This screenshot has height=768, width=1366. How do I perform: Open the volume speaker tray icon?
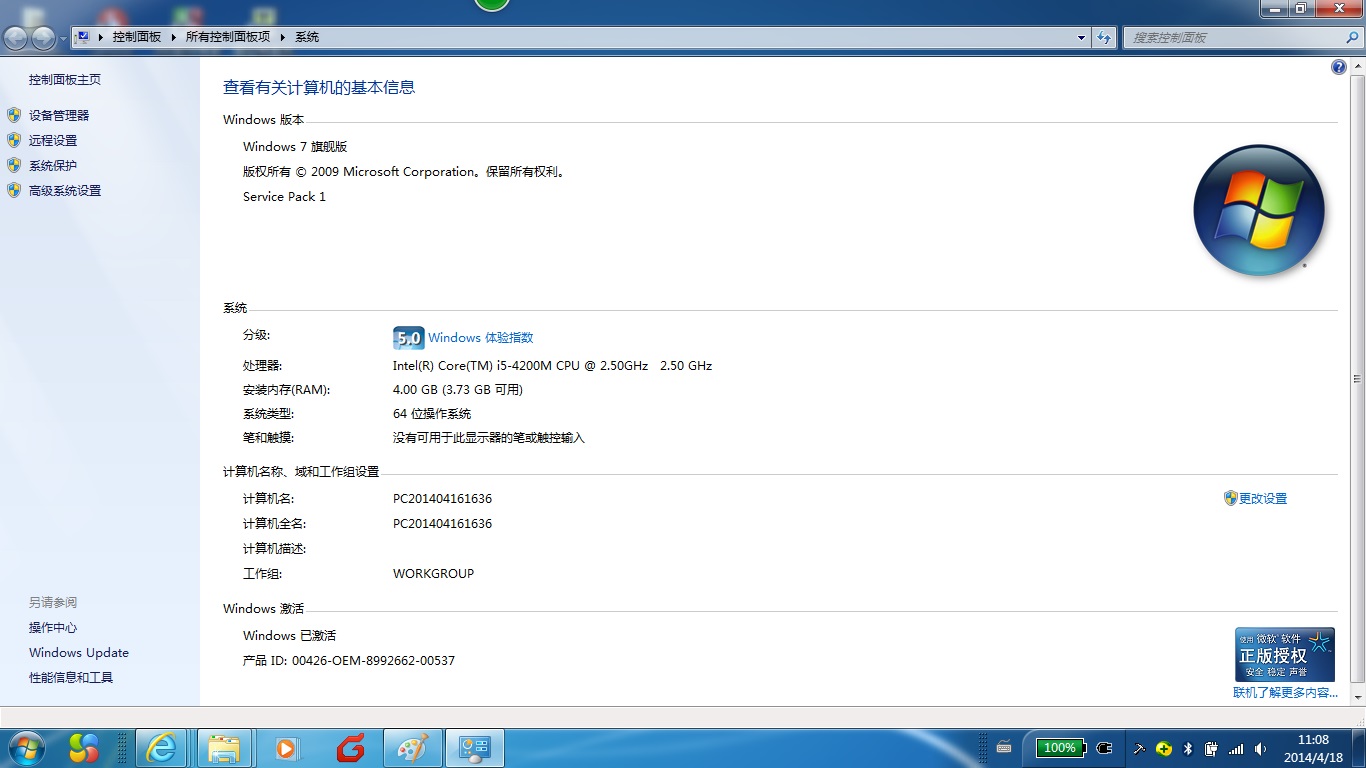1260,748
